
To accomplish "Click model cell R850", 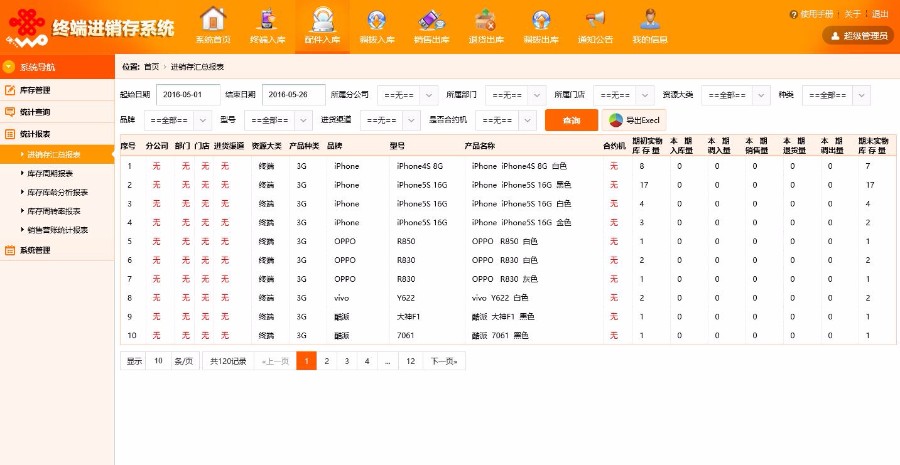I will pyautogui.click(x=406, y=242).
